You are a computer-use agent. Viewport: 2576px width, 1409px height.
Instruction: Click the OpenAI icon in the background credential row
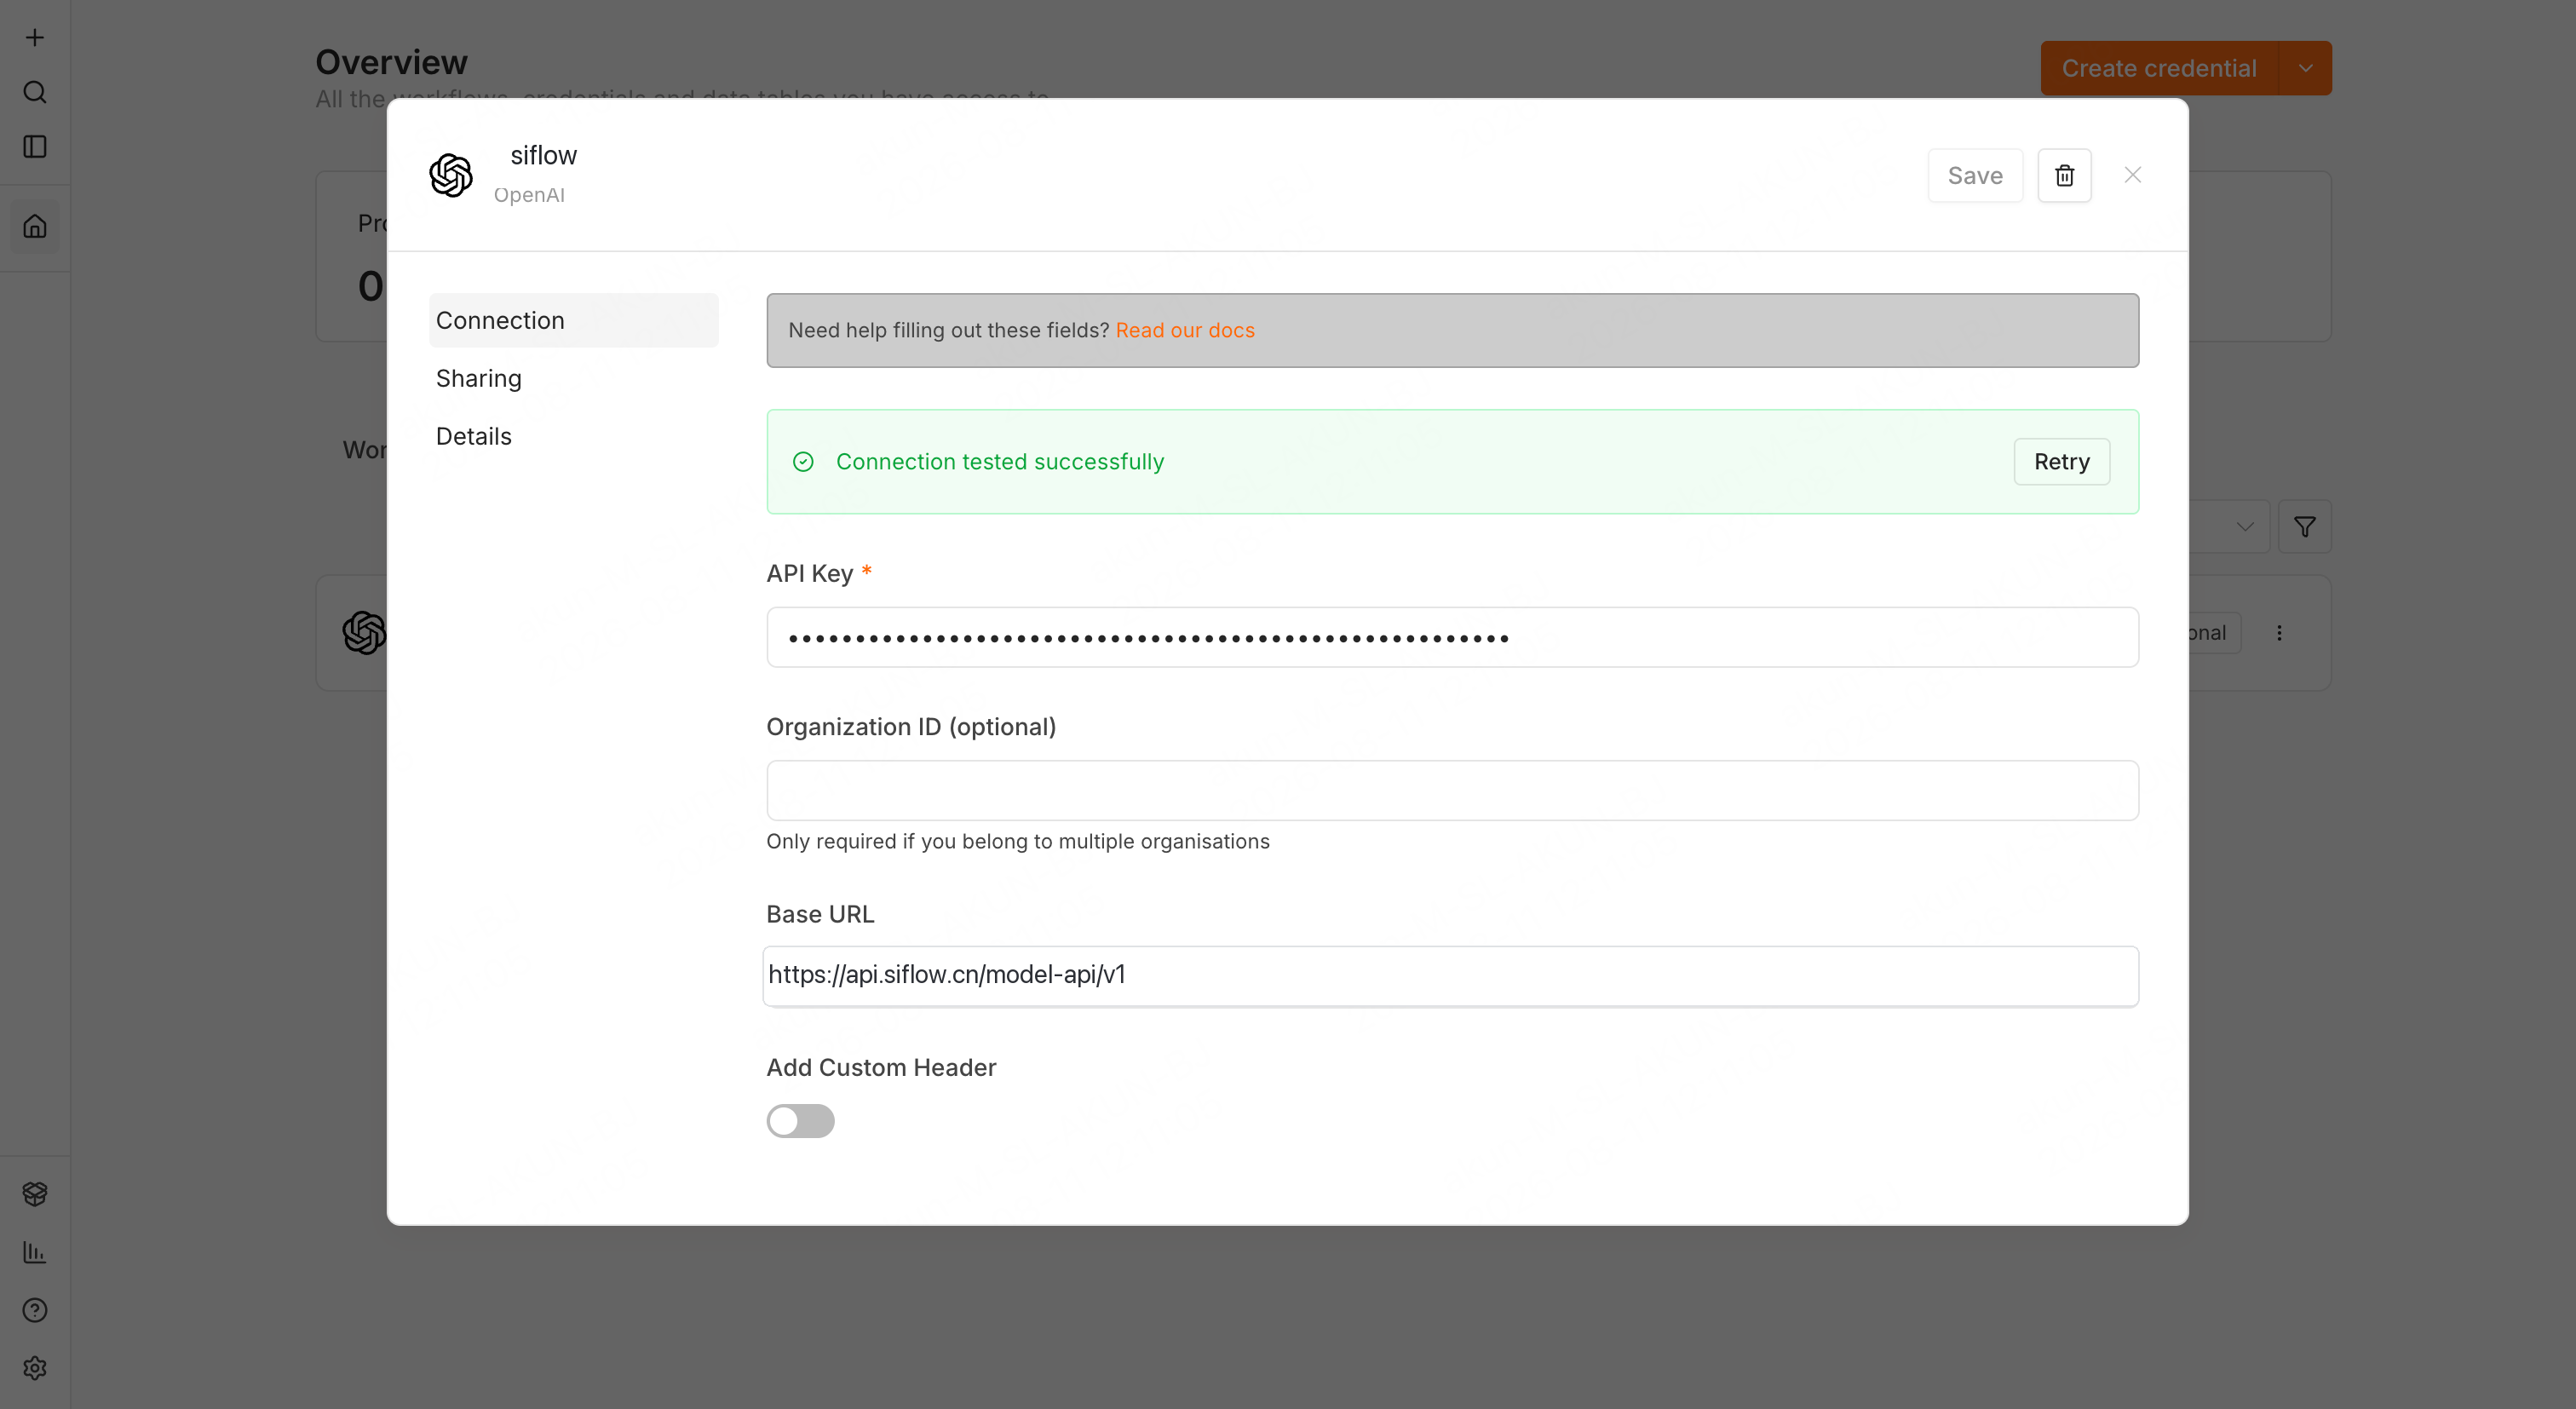click(365, 633)
